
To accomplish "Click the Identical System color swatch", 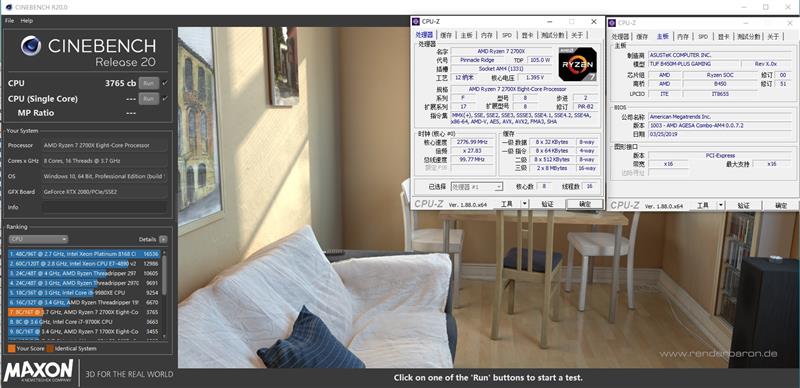I will (x=50, y=349).
